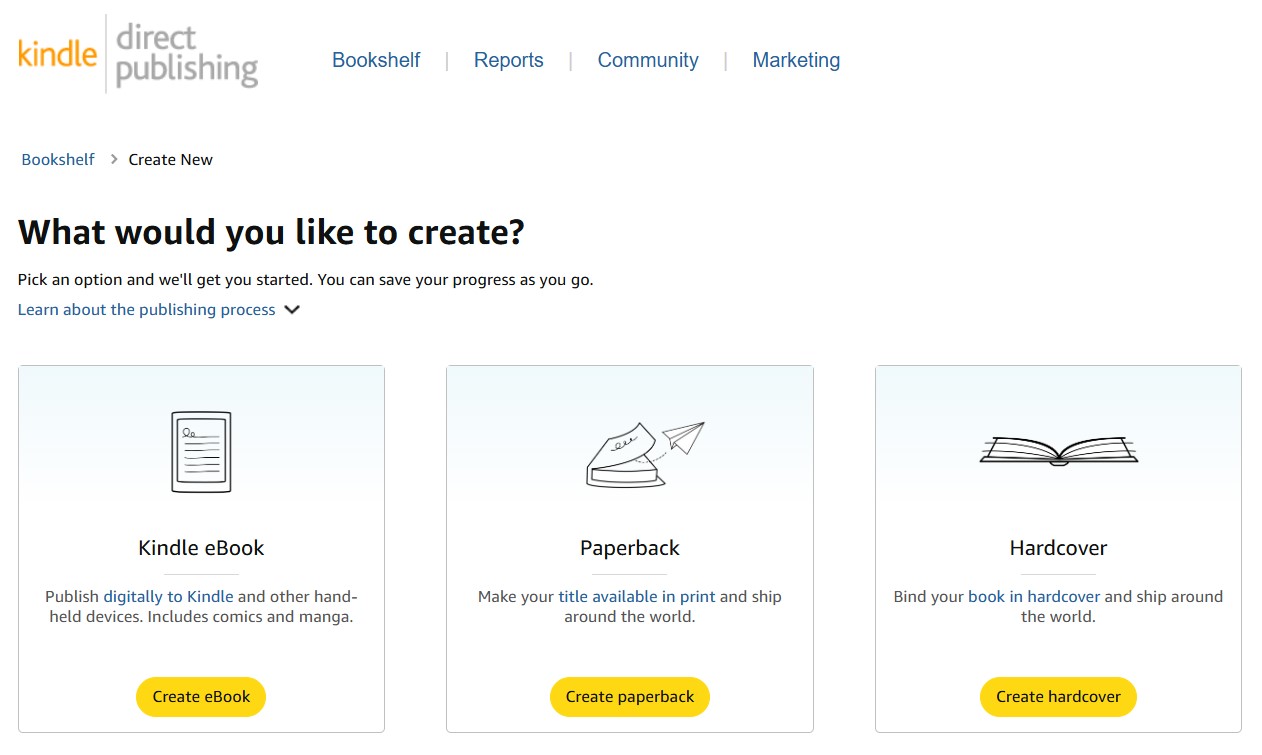
Task: Follow the Bookshelf breadcrumb link
Action: [58, 160]
